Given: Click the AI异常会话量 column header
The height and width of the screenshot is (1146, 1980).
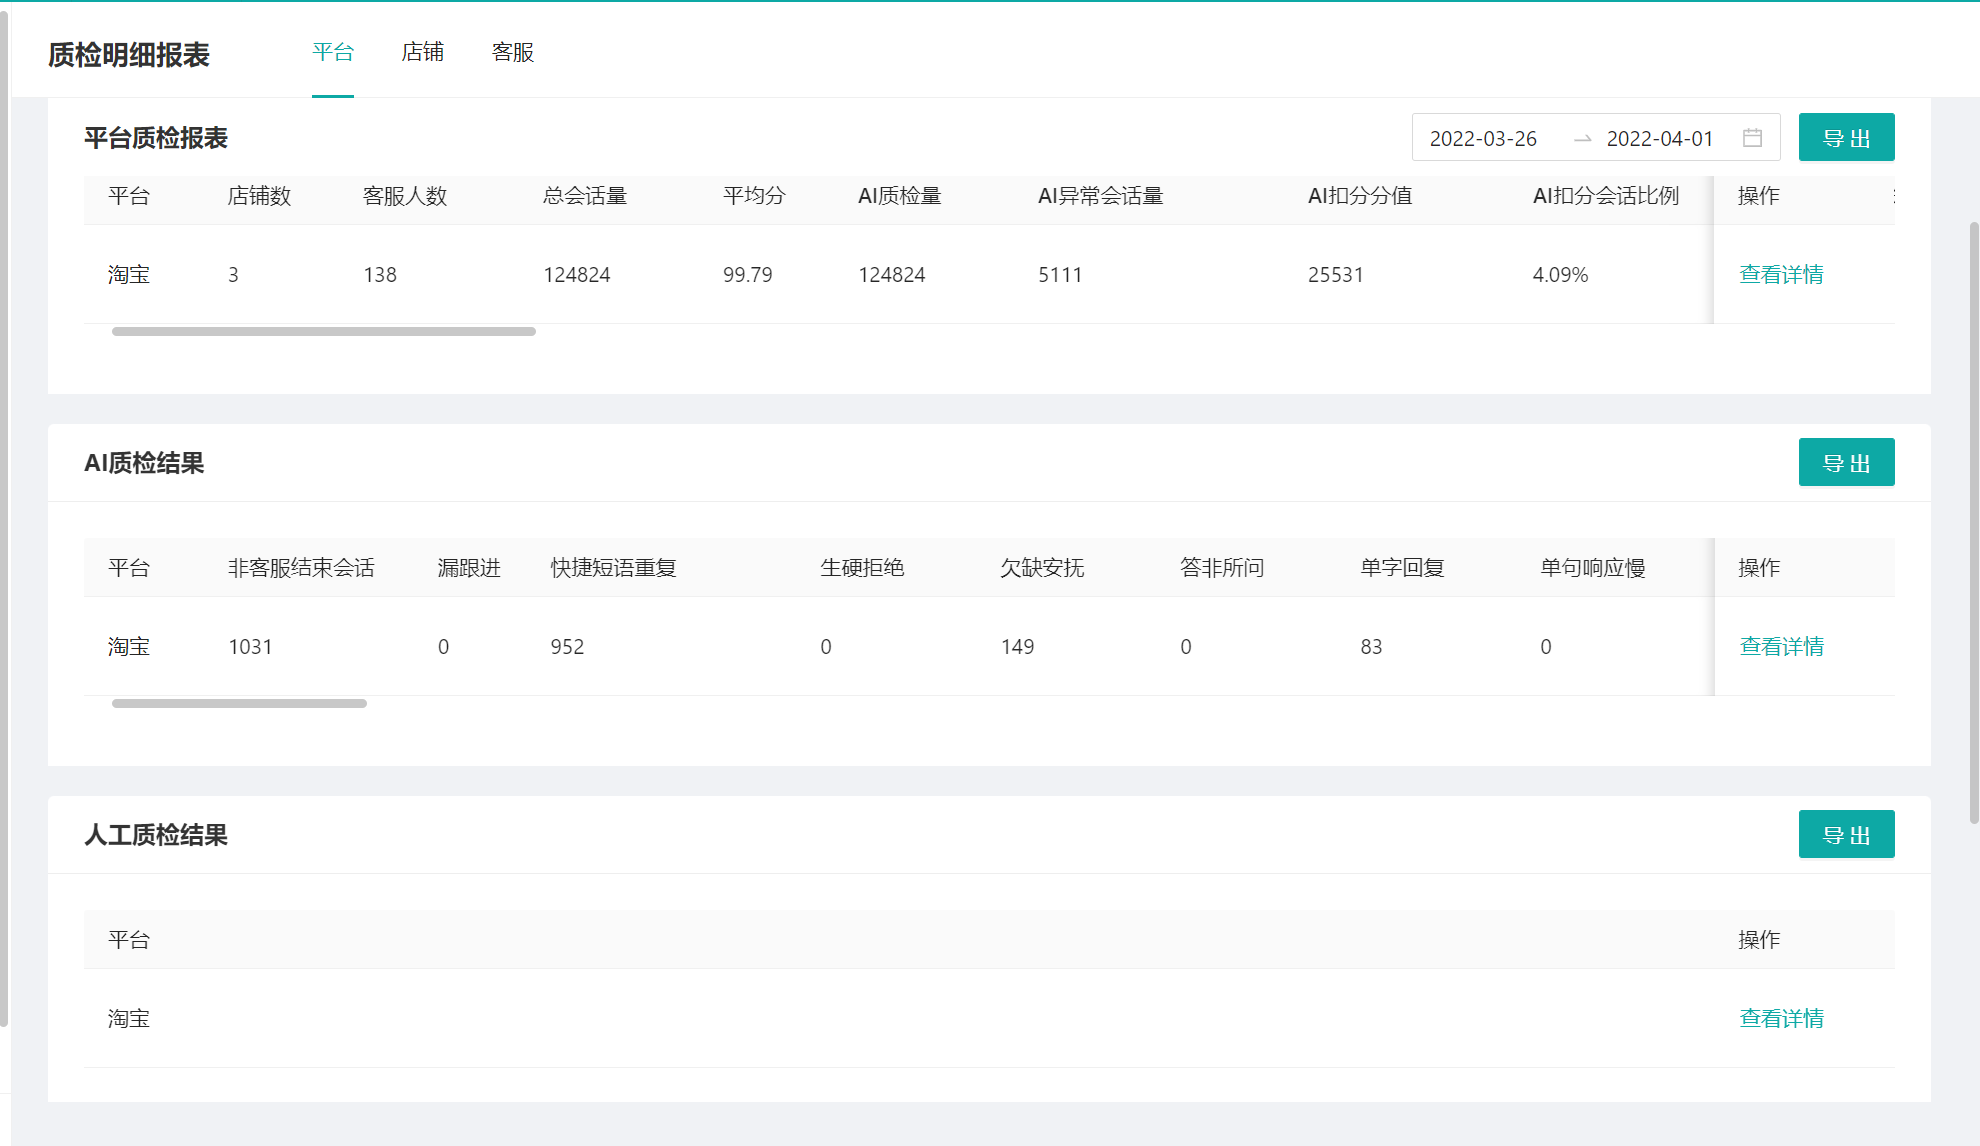Looking at the screenshot, I should point(1101,196).
